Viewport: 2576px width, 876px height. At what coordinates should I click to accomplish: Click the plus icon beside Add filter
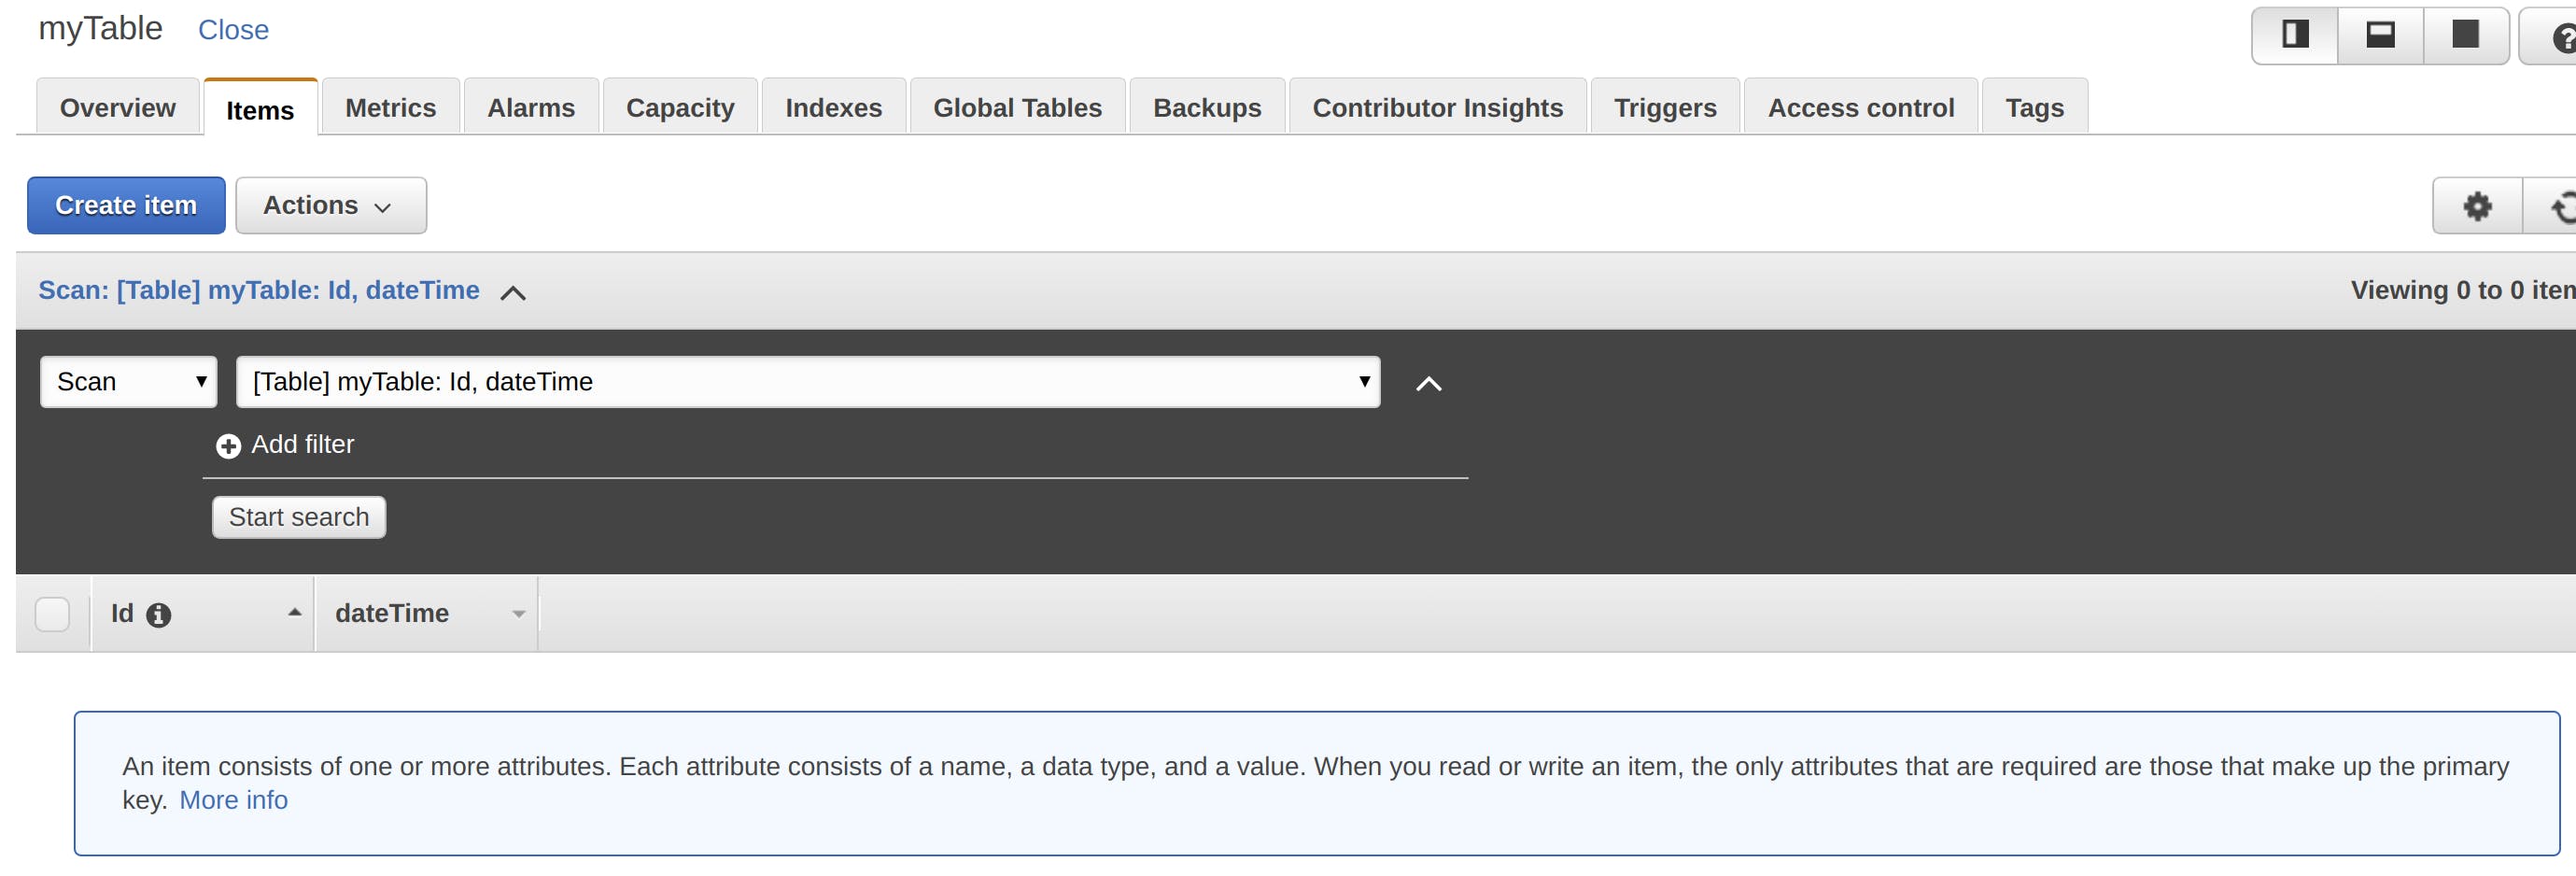point(228,445)
